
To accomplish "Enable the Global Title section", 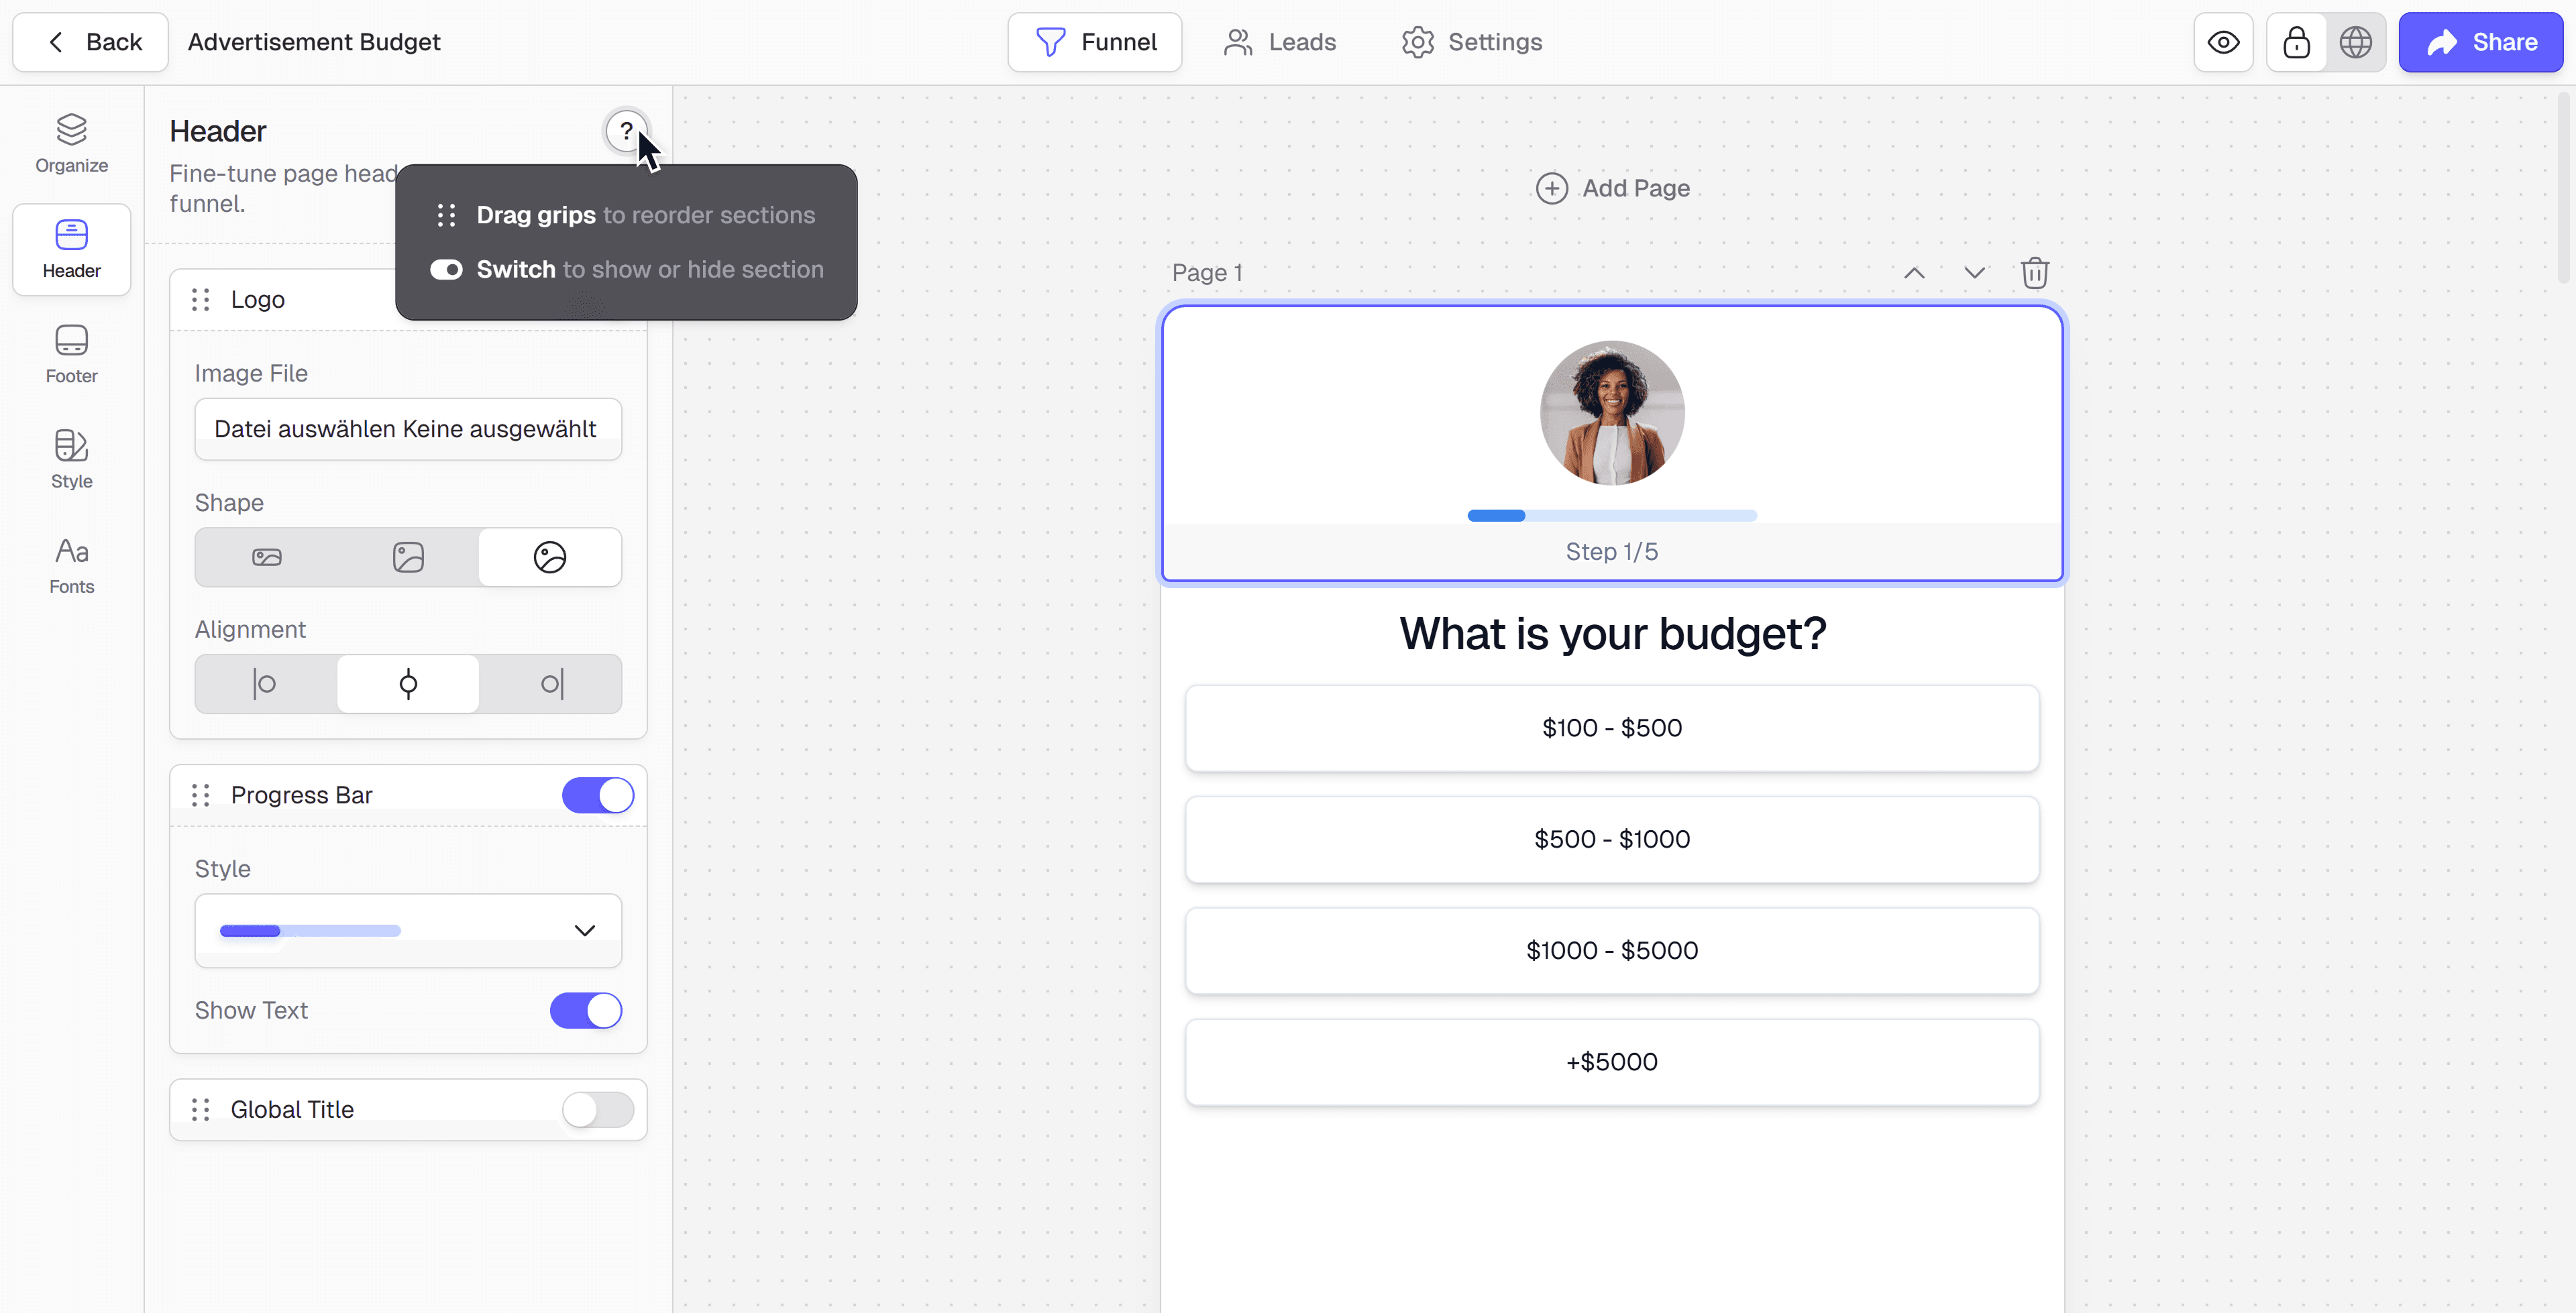I will (598, 1109).
